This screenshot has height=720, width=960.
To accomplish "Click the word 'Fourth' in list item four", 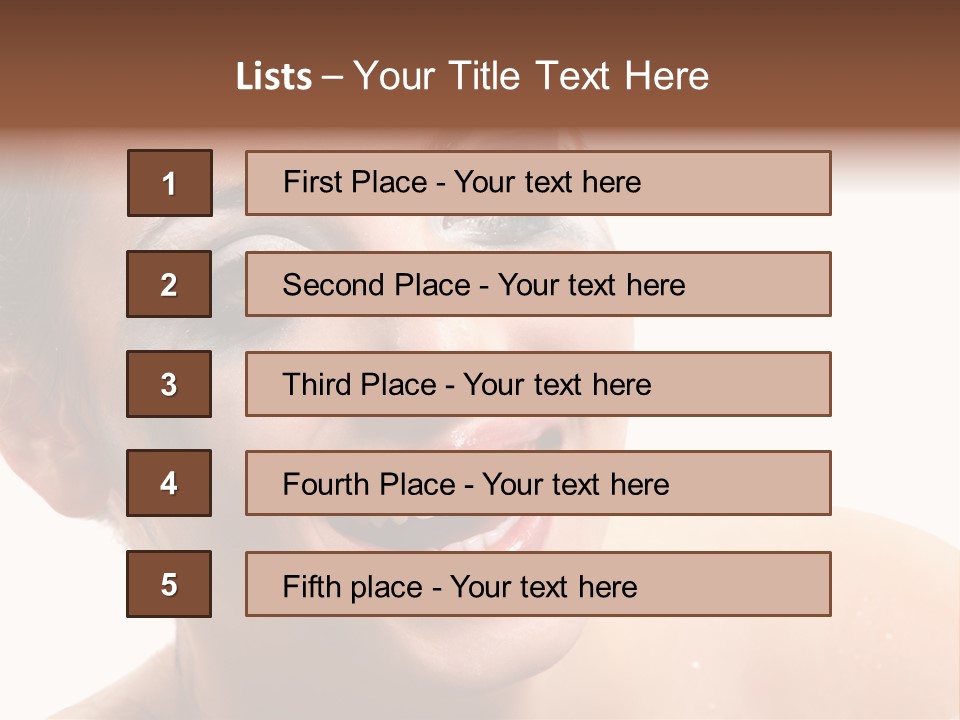I will coord(325,485).
